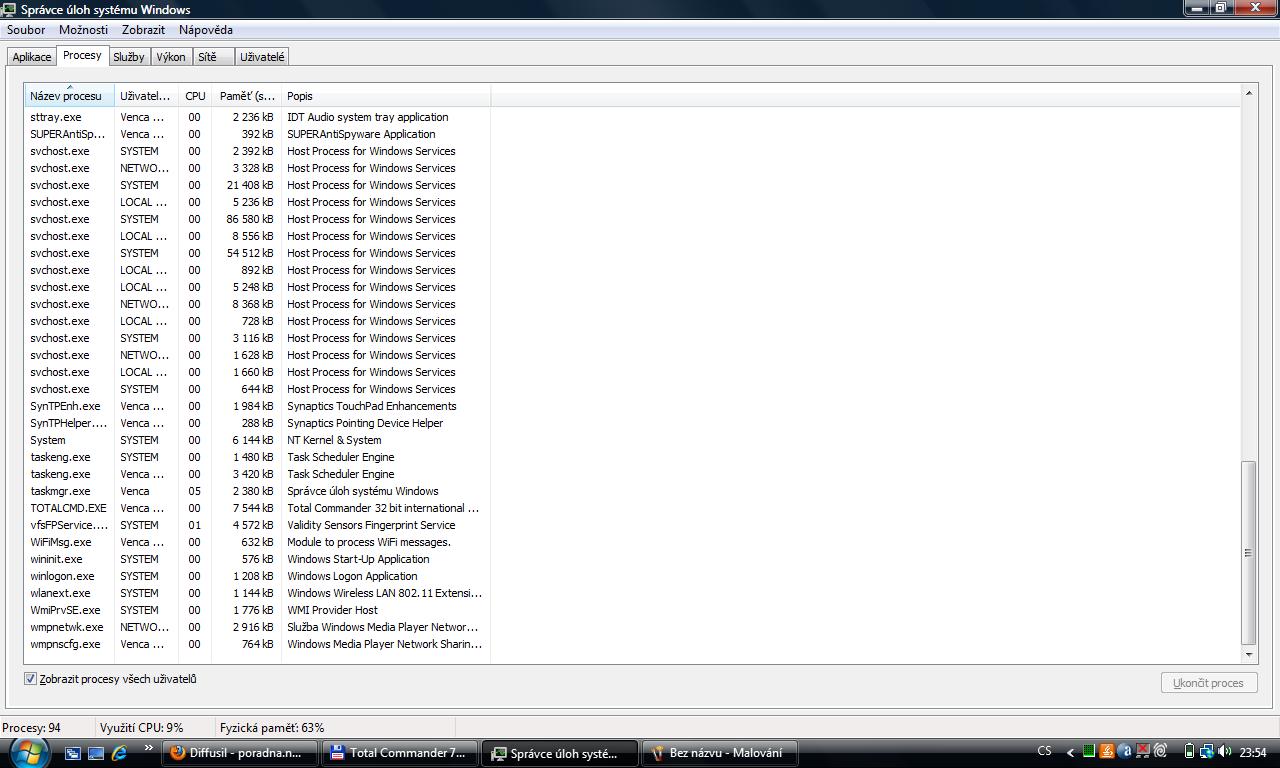Click the blue 'a' tray icon

pos(1125,752)
